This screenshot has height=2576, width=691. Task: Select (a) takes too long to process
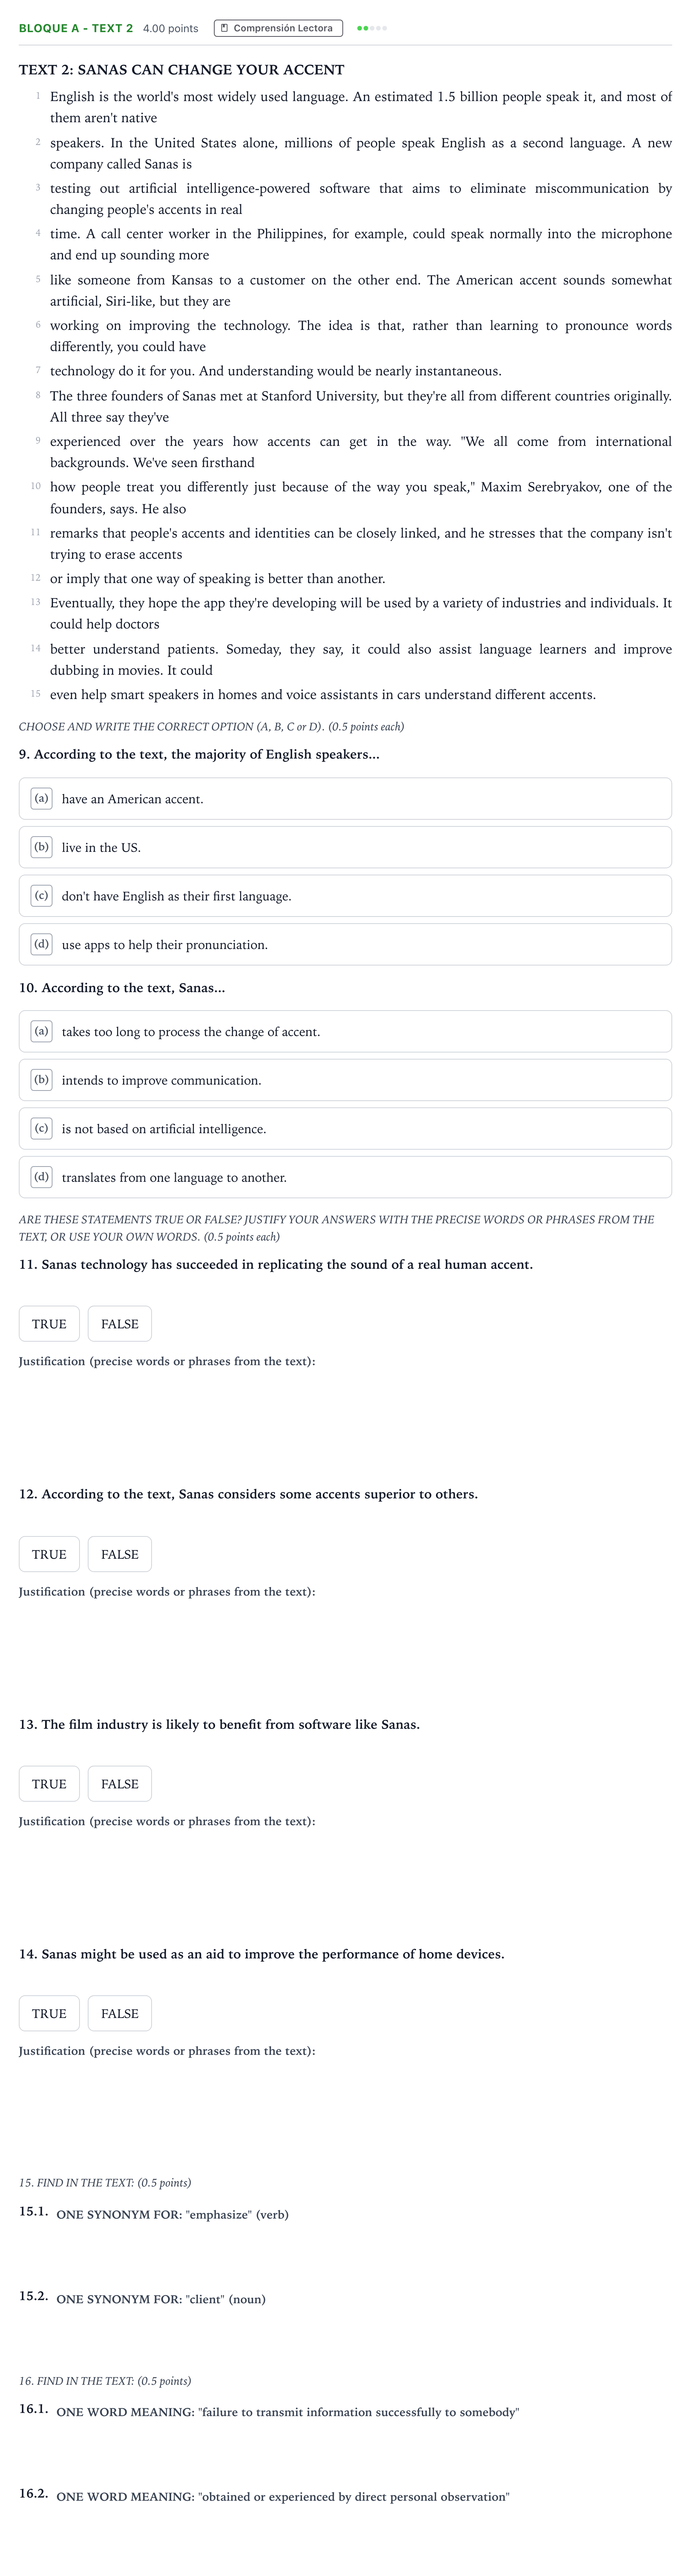click(345, 1031)
